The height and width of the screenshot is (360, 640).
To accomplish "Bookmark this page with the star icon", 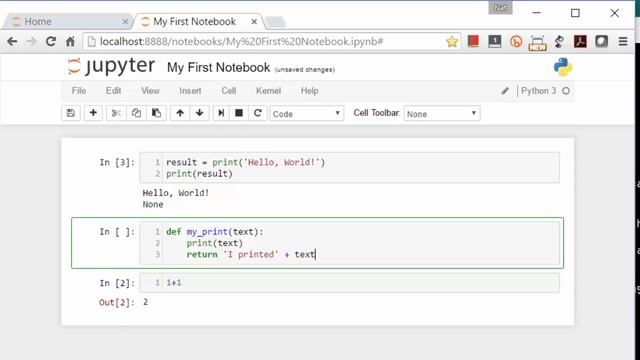I will coord(452,42).
